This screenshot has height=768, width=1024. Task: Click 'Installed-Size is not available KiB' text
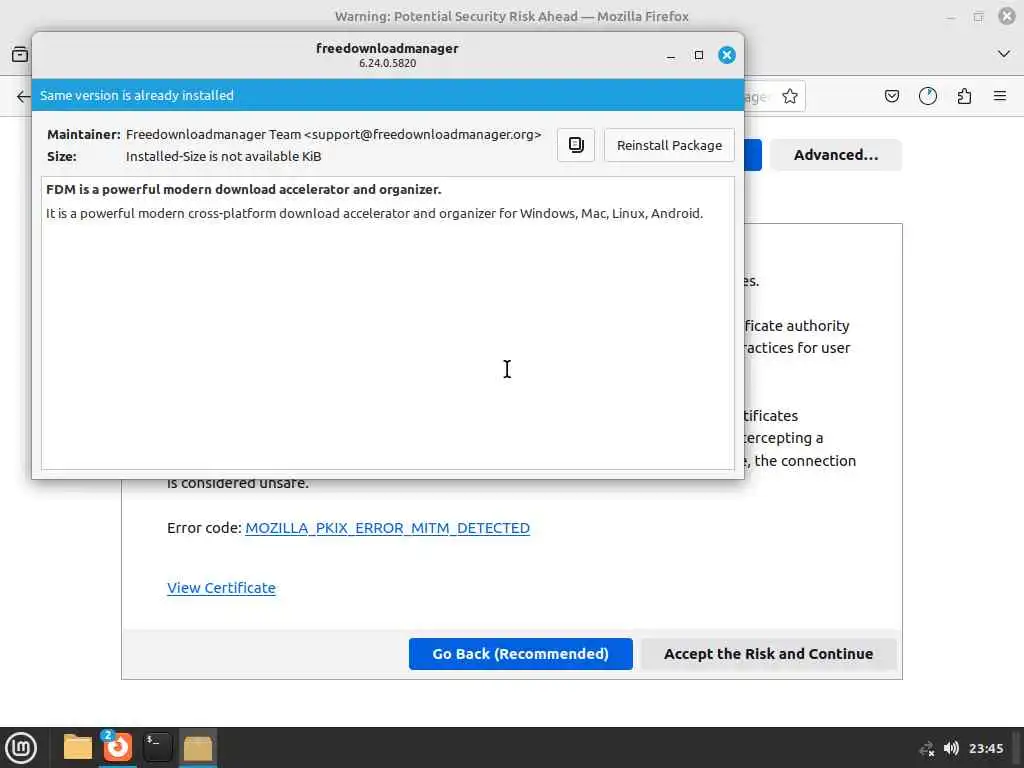tap(223, 156)
